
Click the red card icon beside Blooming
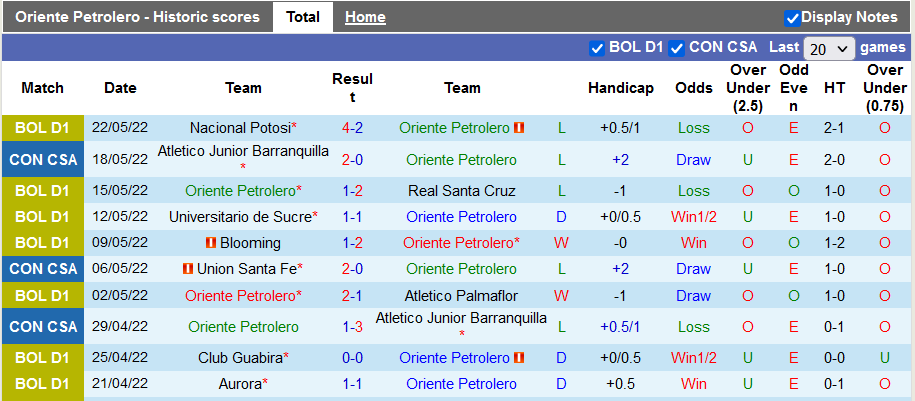[x=211, y=243]
